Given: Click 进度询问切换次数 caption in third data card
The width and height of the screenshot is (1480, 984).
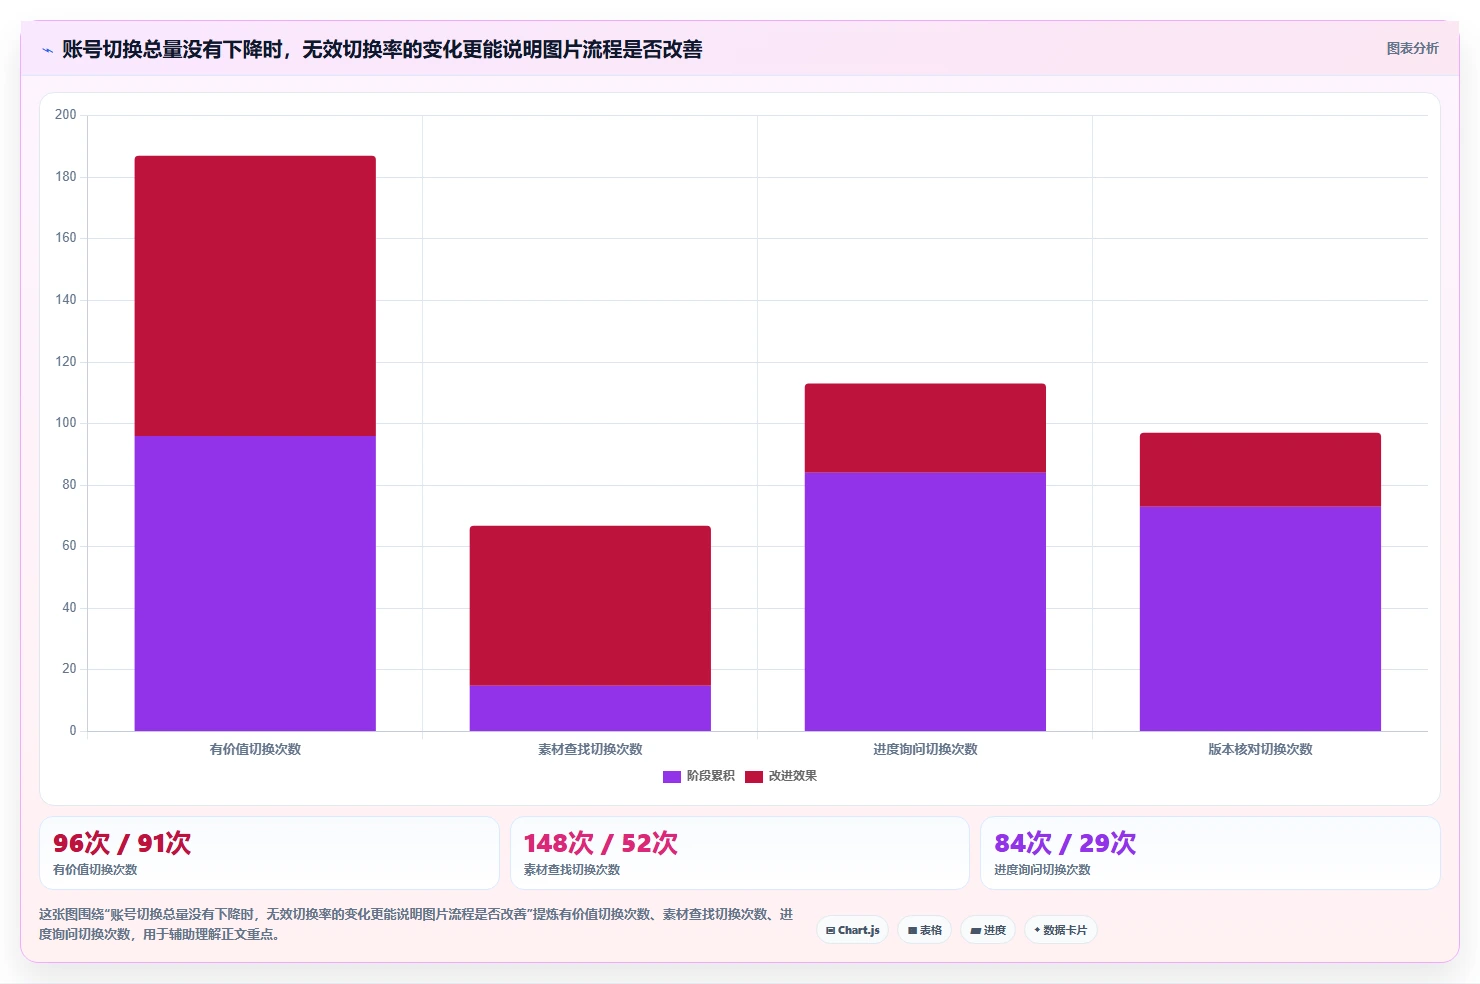Looking at the screenshot, I should tap(1042, 870).
